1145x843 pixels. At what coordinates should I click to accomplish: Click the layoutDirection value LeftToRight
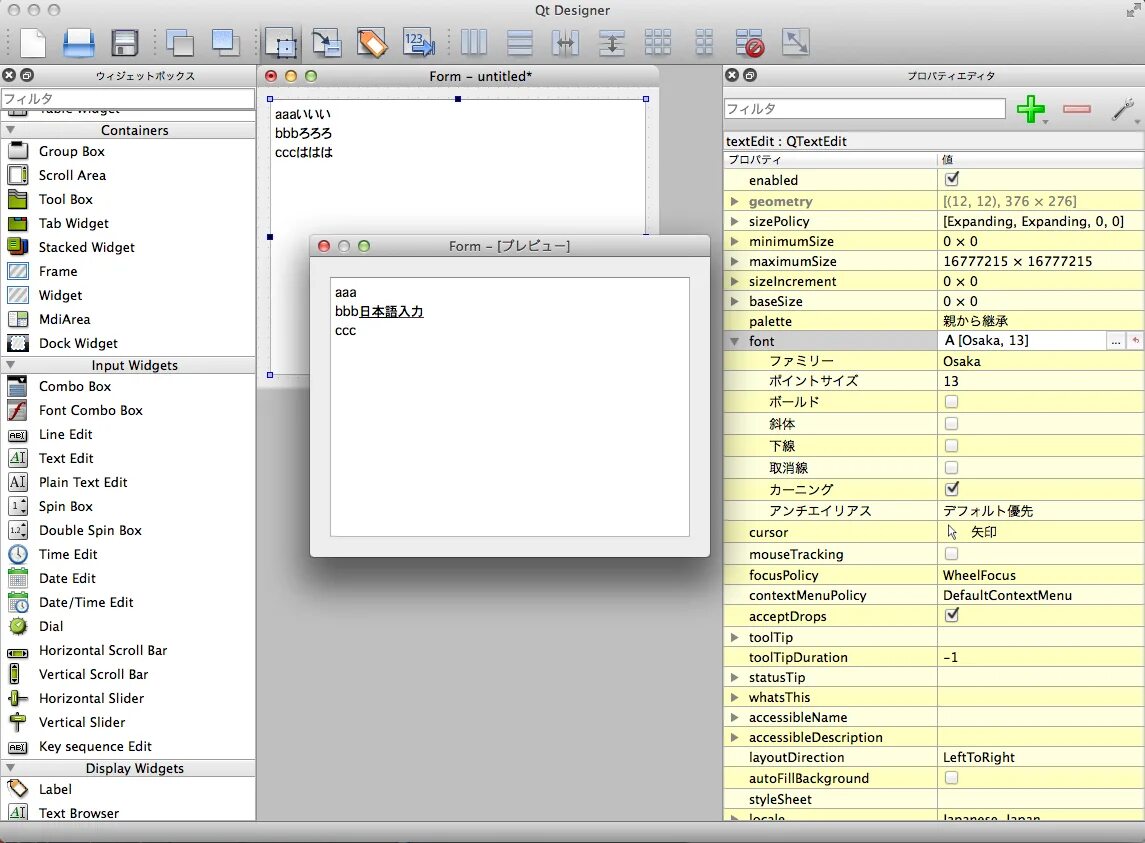click(x=979, y=758)
